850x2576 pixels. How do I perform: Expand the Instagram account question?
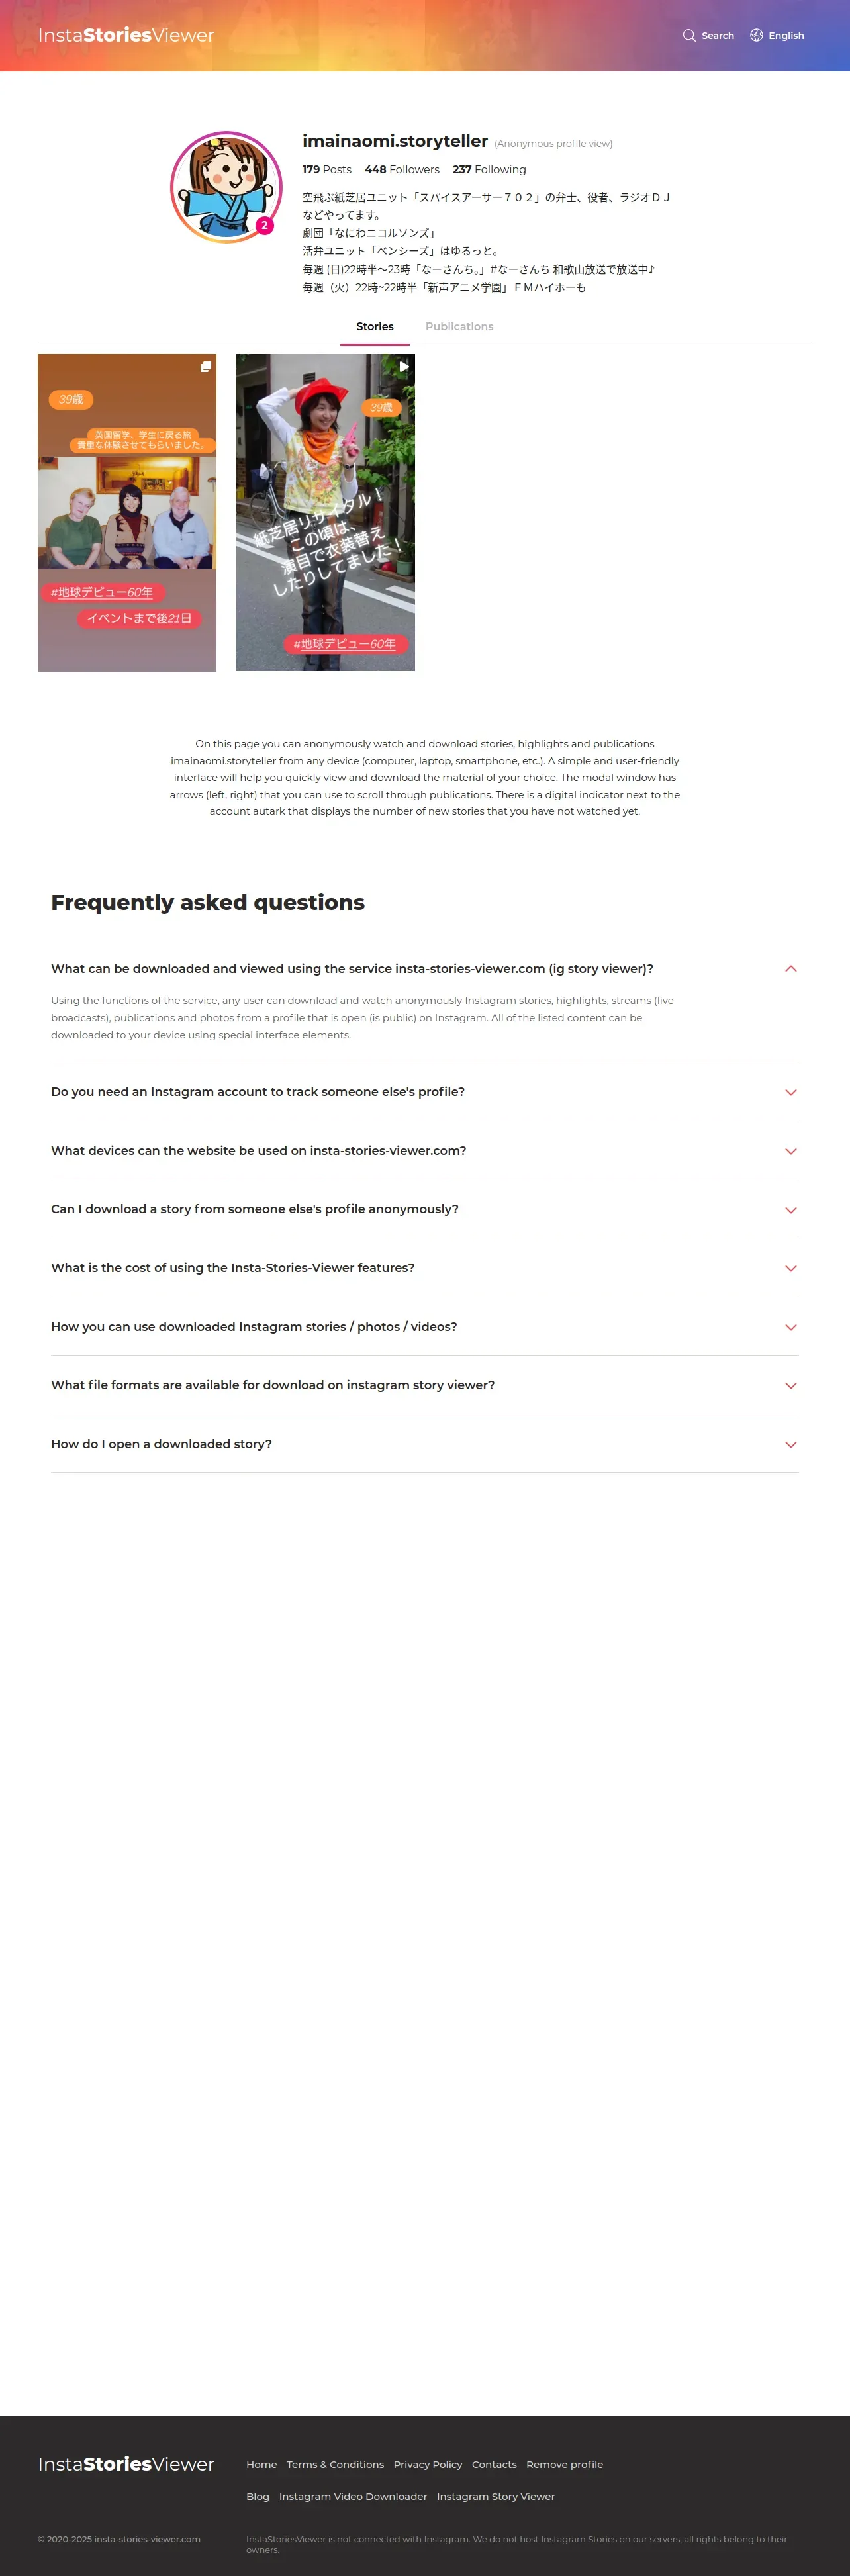[790, 1092]
